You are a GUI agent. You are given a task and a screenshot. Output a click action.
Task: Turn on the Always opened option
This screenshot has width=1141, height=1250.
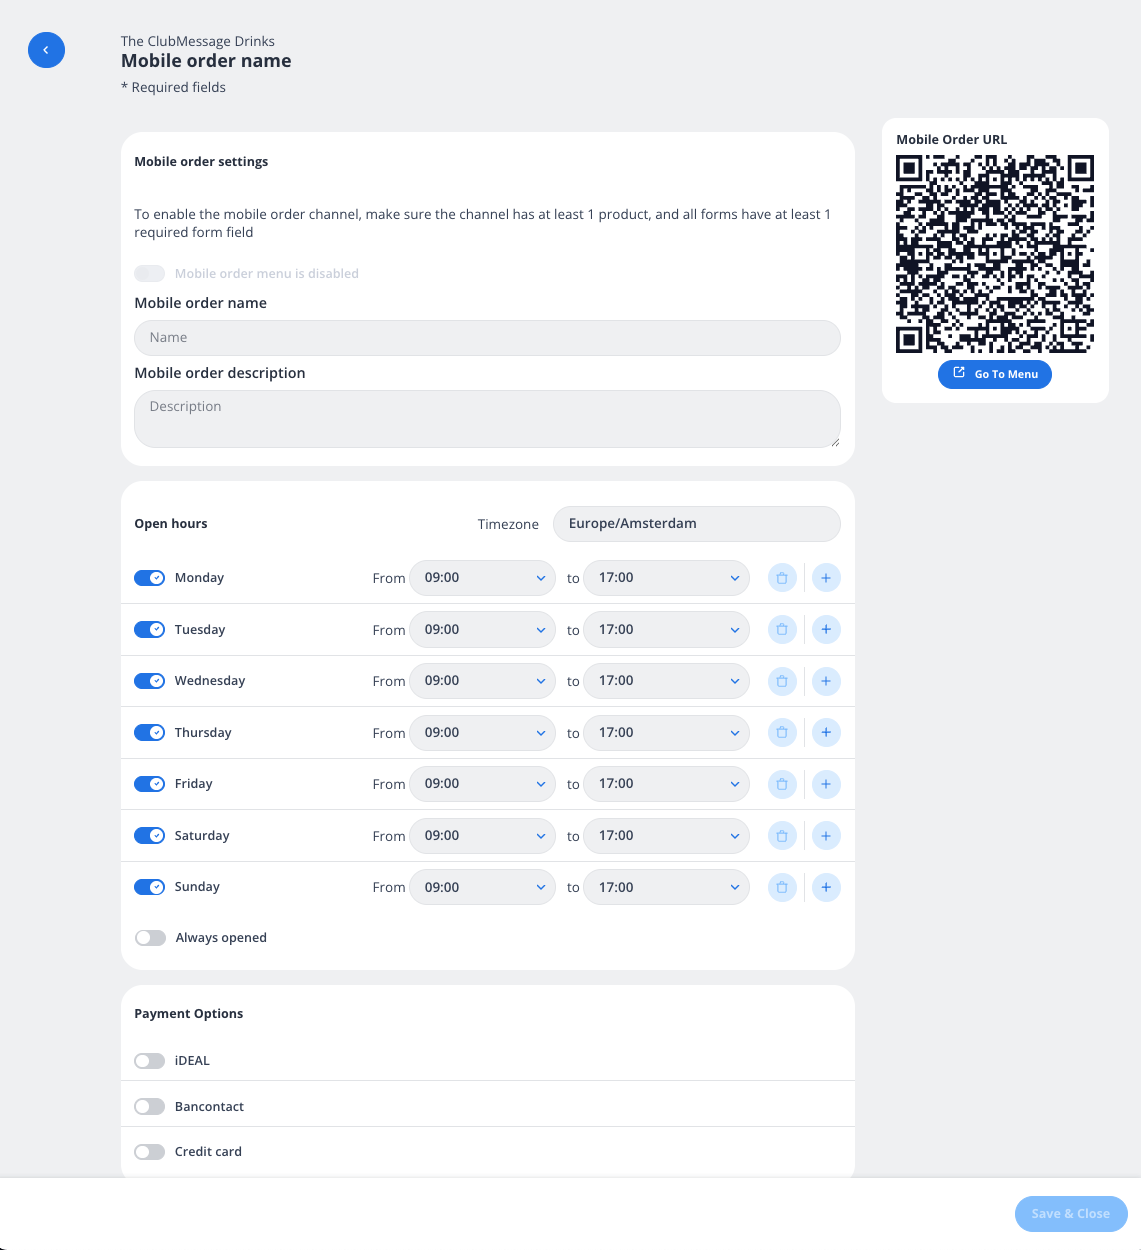(x=150, y=937)
